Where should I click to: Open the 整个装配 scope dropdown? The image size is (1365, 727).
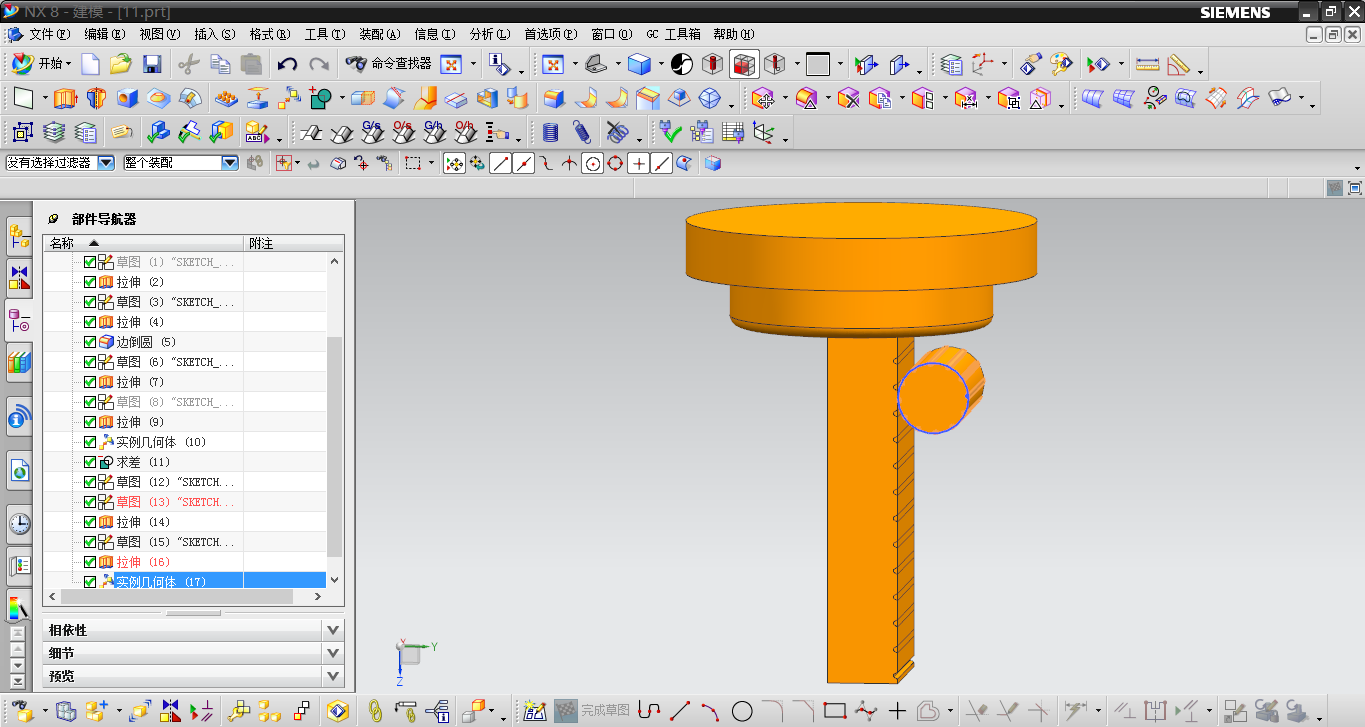pyautogui.click(x=229, y=162)
